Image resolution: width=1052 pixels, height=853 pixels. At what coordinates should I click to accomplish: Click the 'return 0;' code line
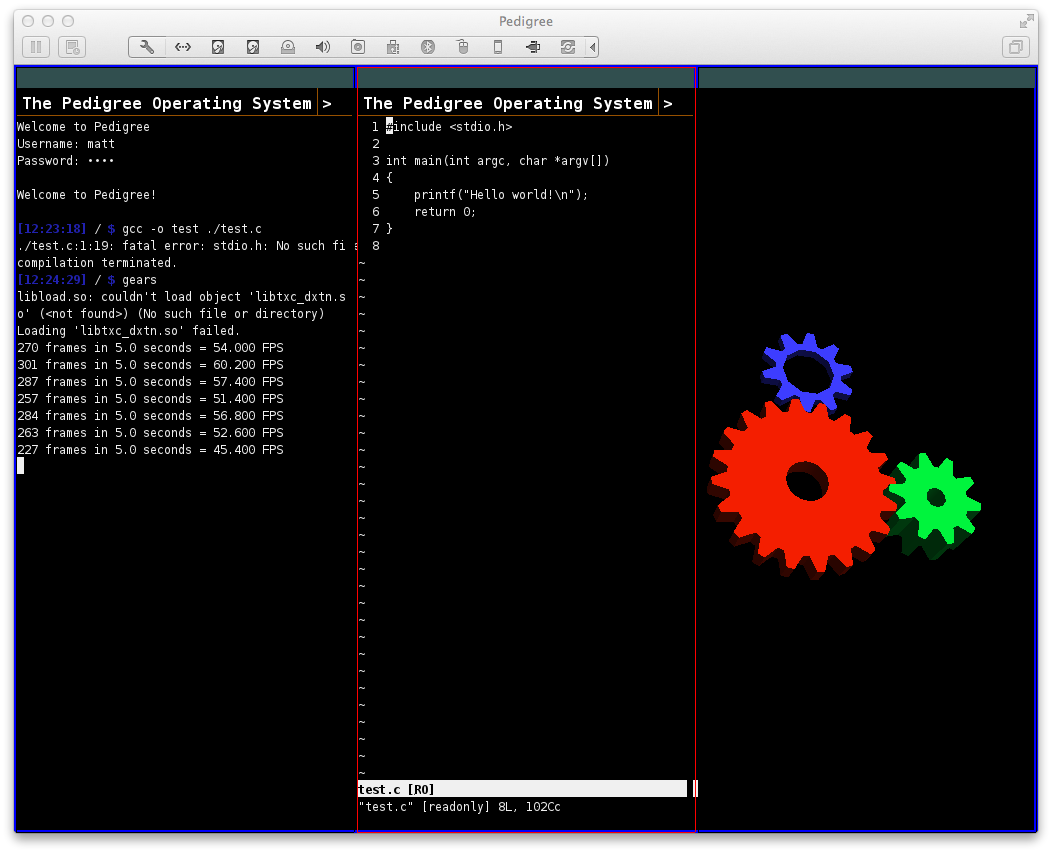coord(445,212)
